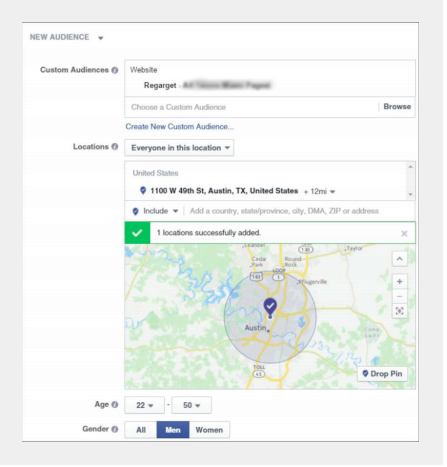Click Gender info icon
447x467 pixels.
pos(115,429)
